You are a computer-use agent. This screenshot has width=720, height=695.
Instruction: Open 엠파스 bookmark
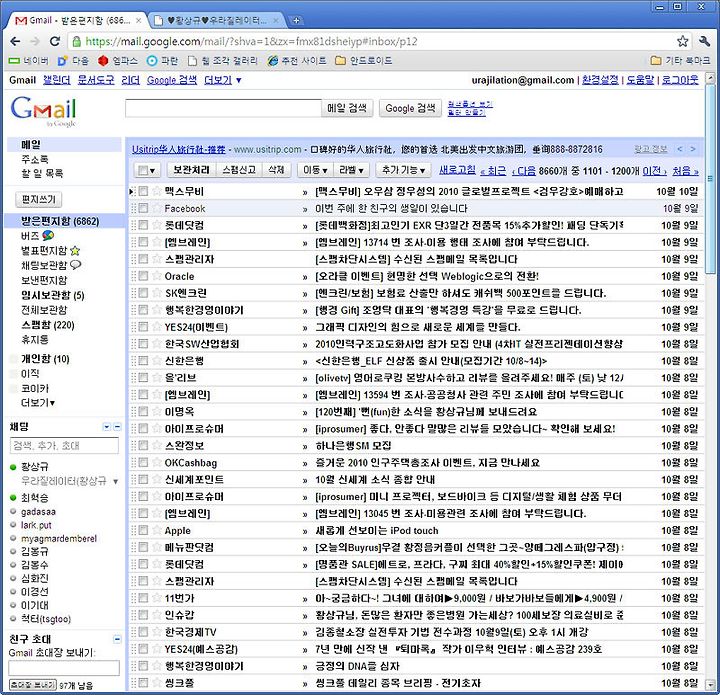coord(118,61)
